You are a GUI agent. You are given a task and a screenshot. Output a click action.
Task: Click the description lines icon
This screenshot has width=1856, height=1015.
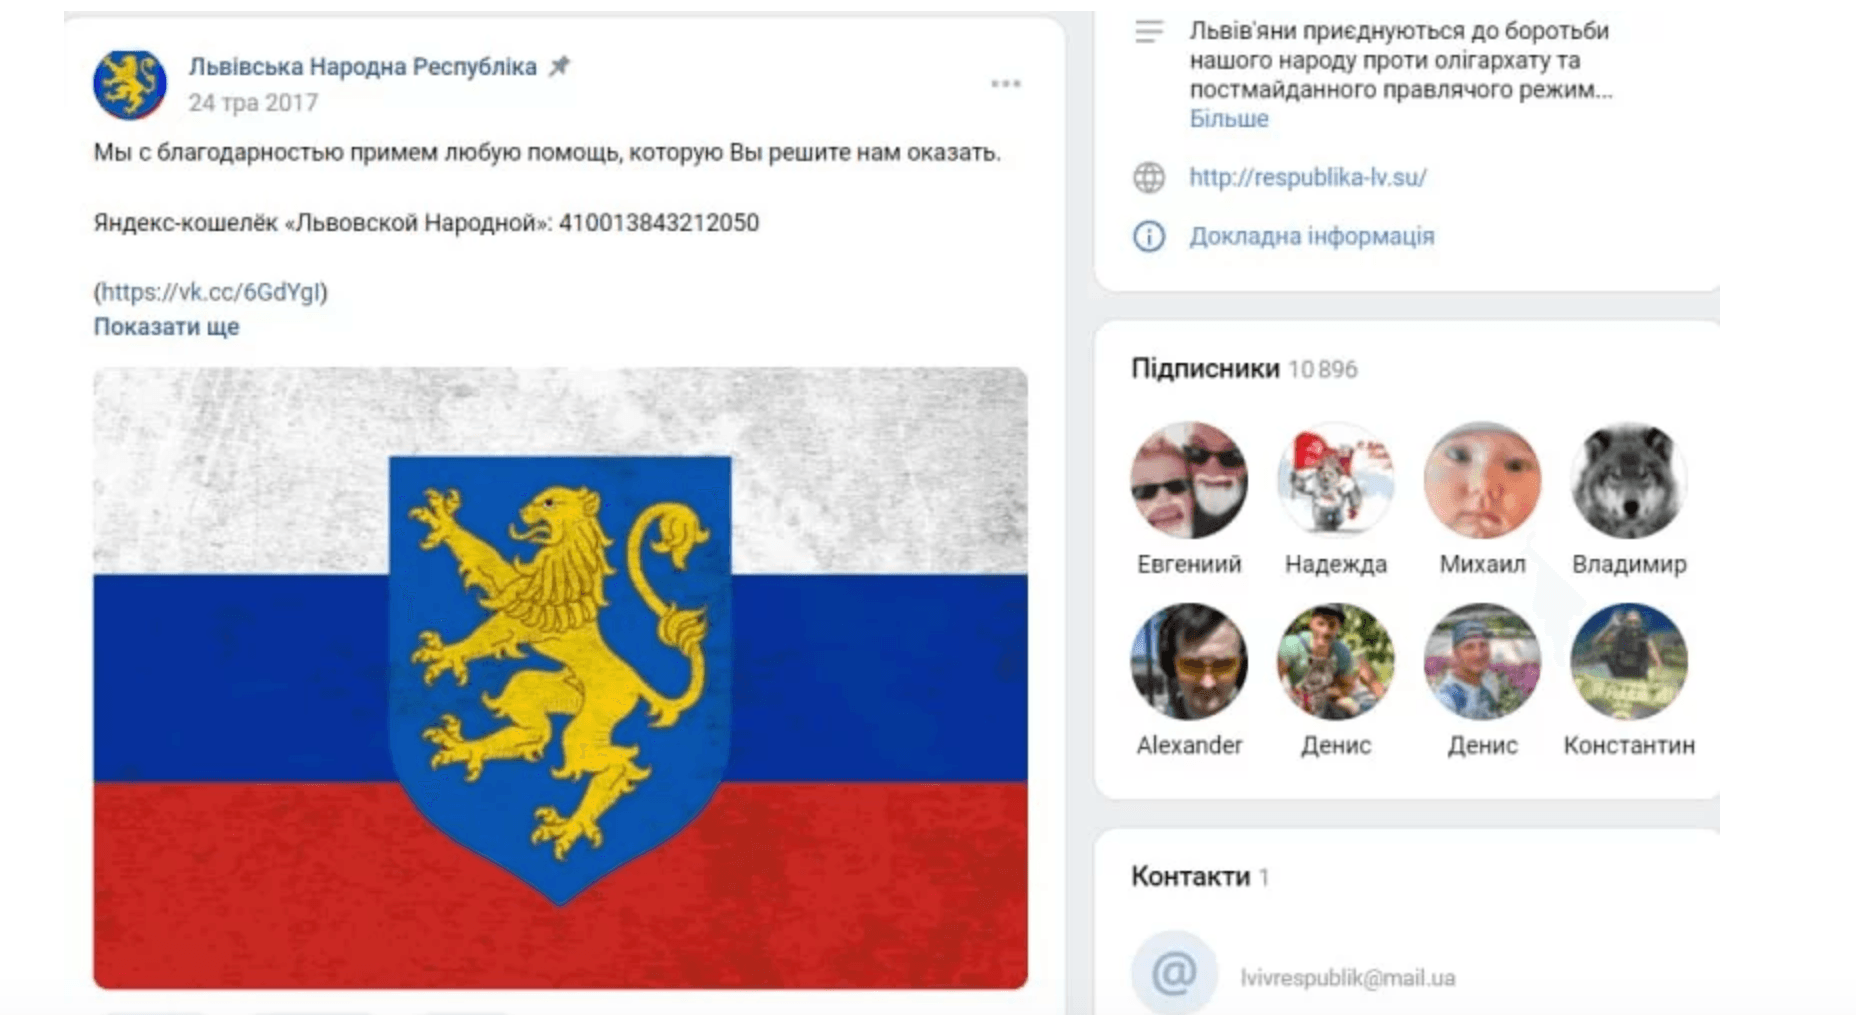tap(1149, 32)
